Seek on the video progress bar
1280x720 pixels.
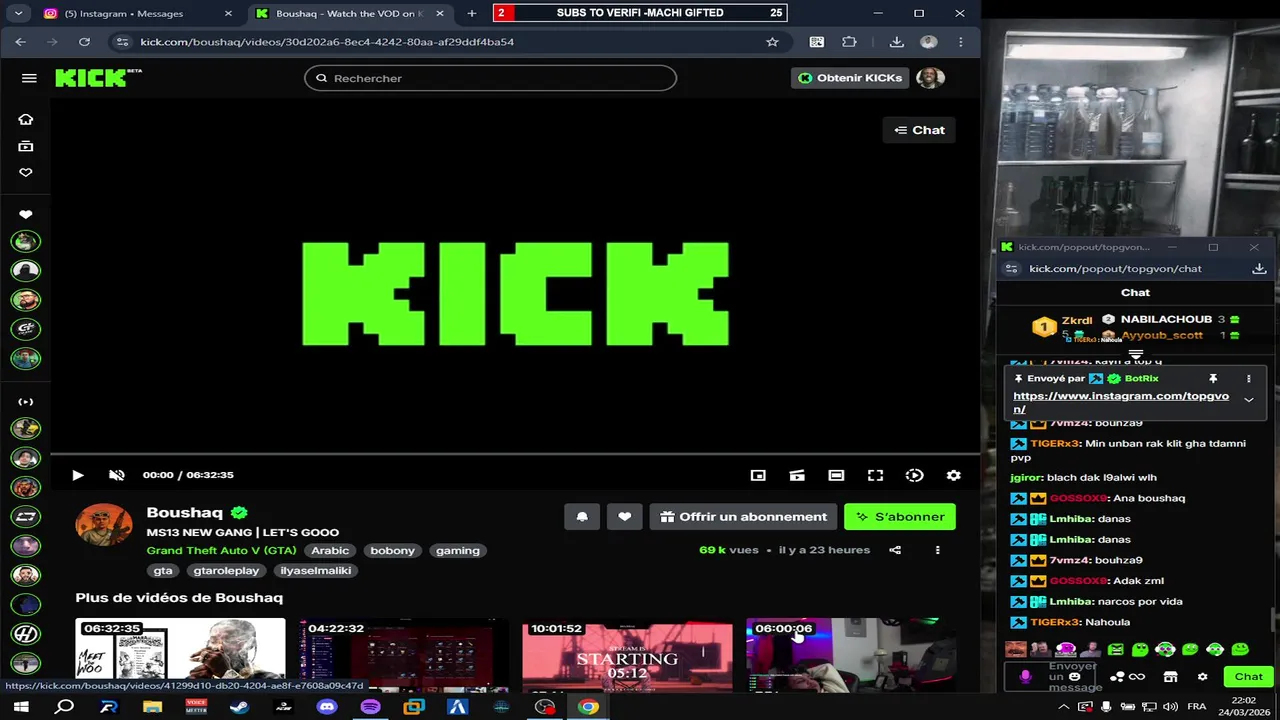tap(515, 454)
